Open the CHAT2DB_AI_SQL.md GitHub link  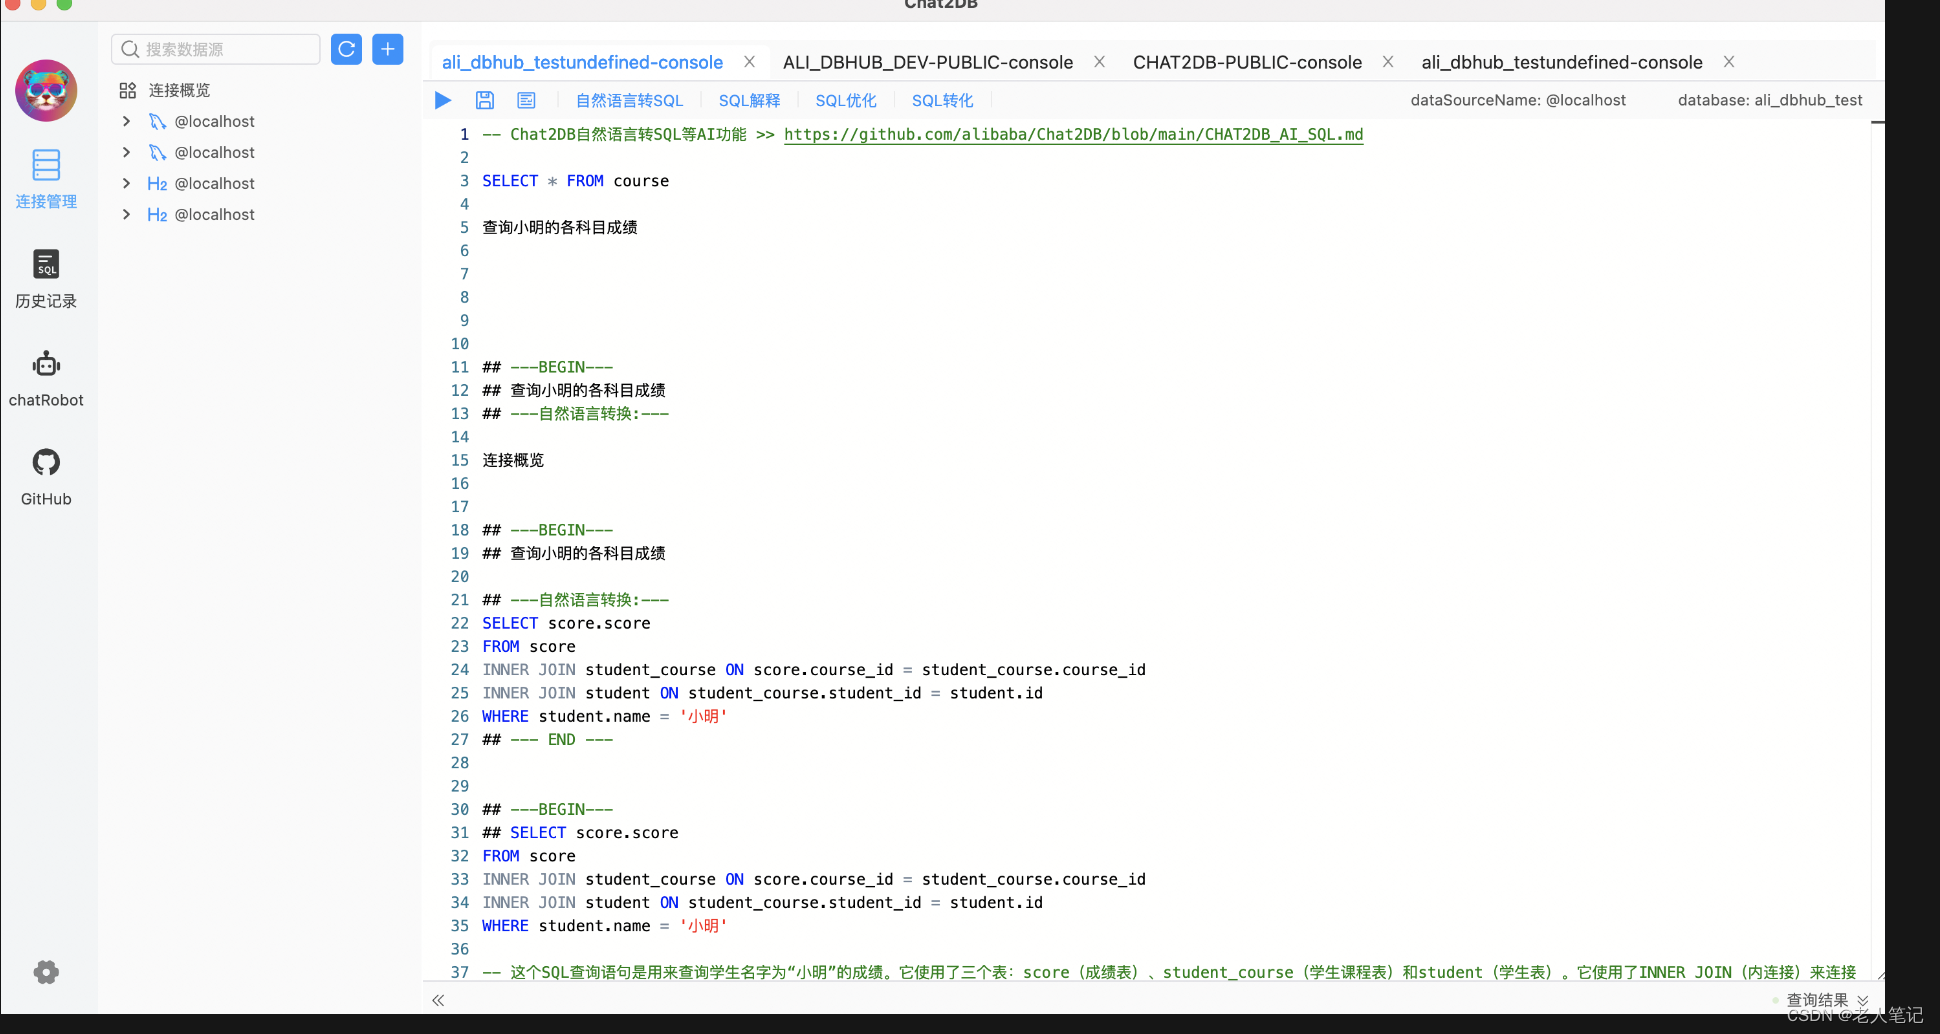pos(1073,134)
